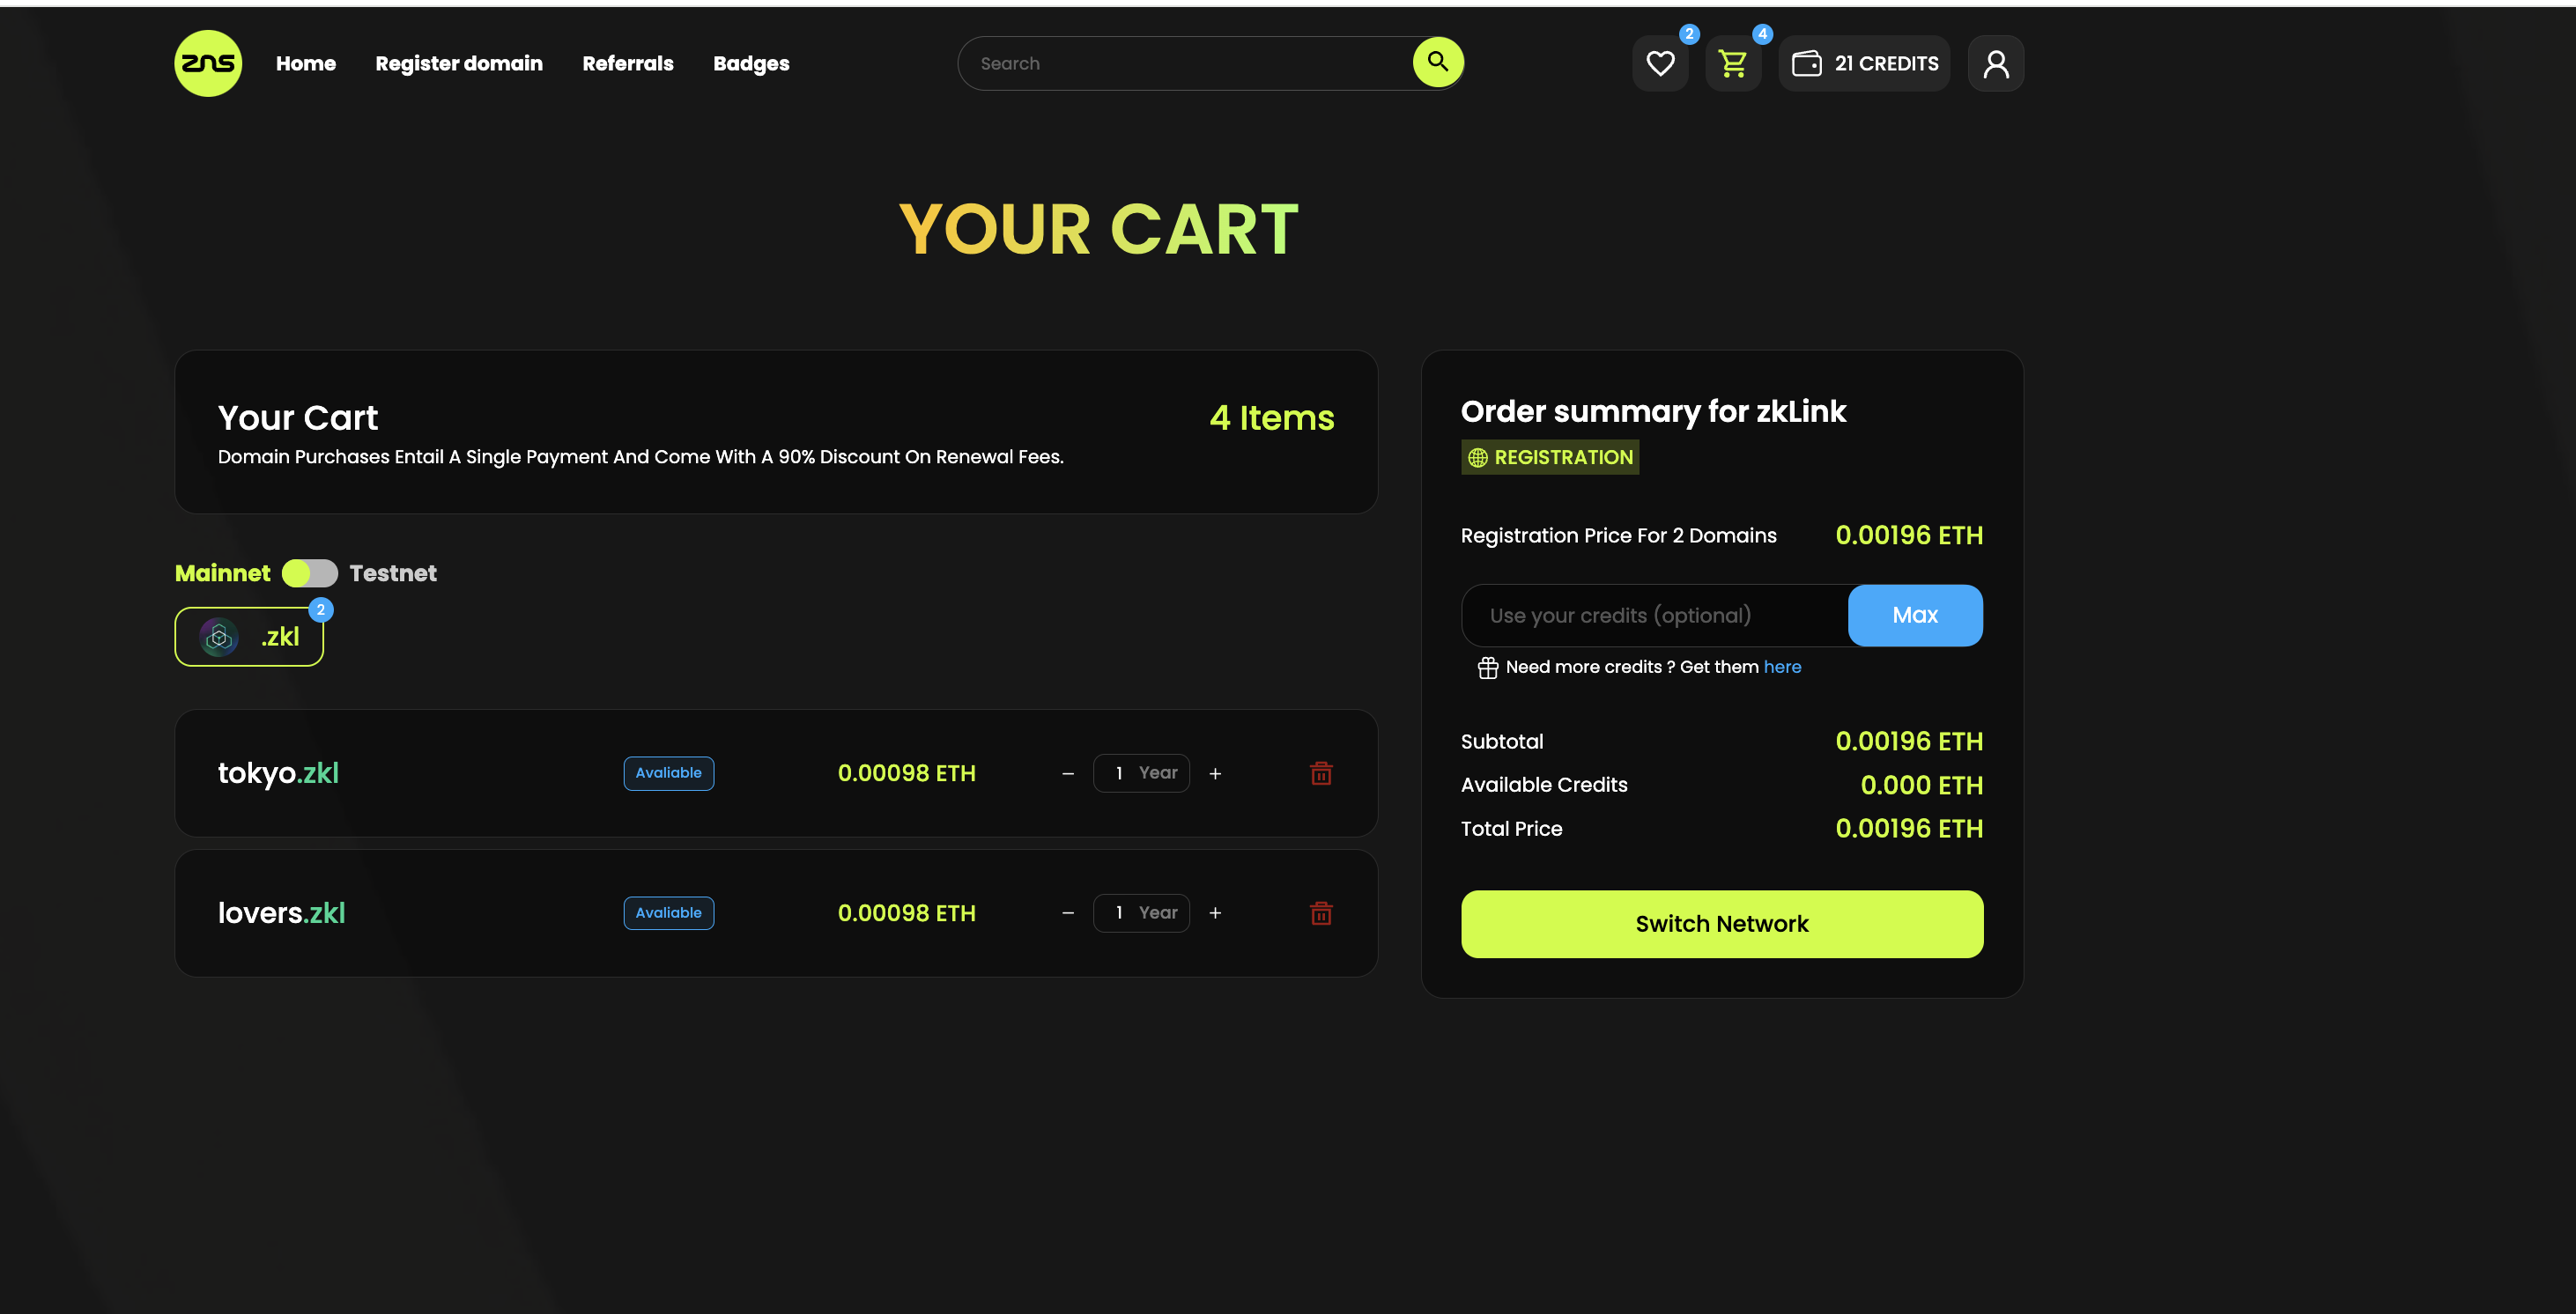Increase years for tokyo.zkl

(x=1215, y=773)
